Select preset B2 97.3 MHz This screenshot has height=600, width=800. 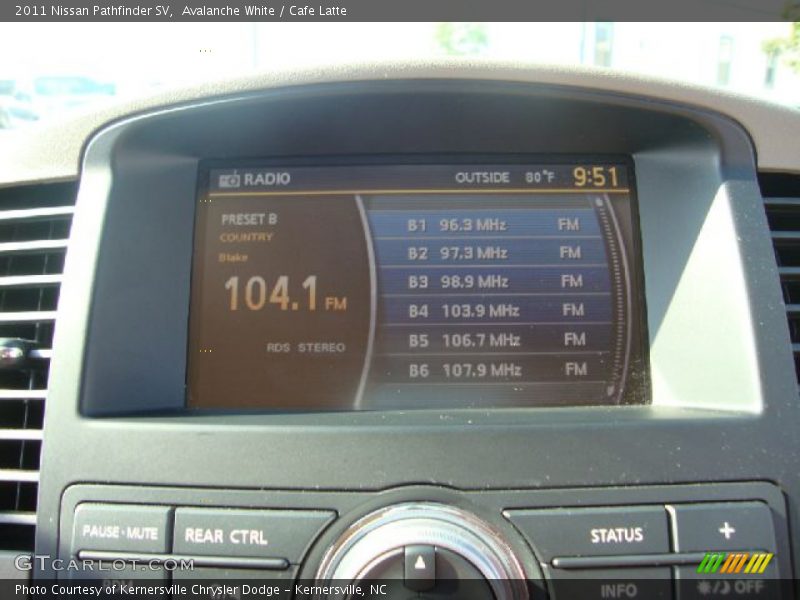point(489,253)
